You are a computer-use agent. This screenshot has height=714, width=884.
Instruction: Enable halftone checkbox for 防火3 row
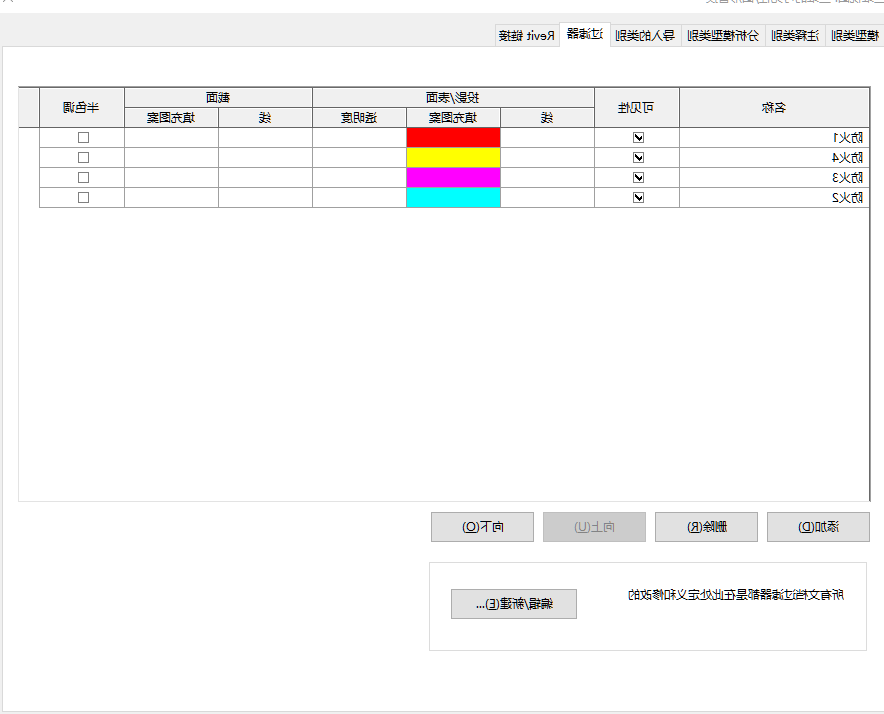pos(83,178)
